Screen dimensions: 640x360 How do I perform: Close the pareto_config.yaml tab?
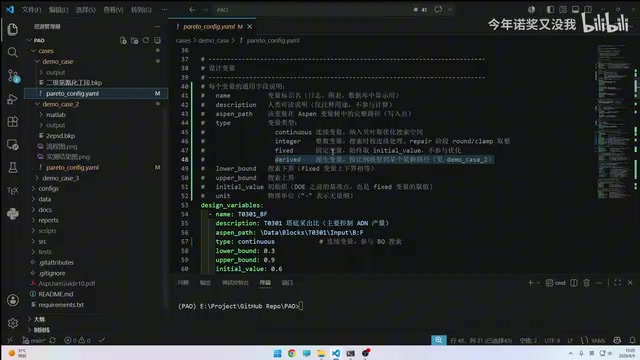click(249, 27)
